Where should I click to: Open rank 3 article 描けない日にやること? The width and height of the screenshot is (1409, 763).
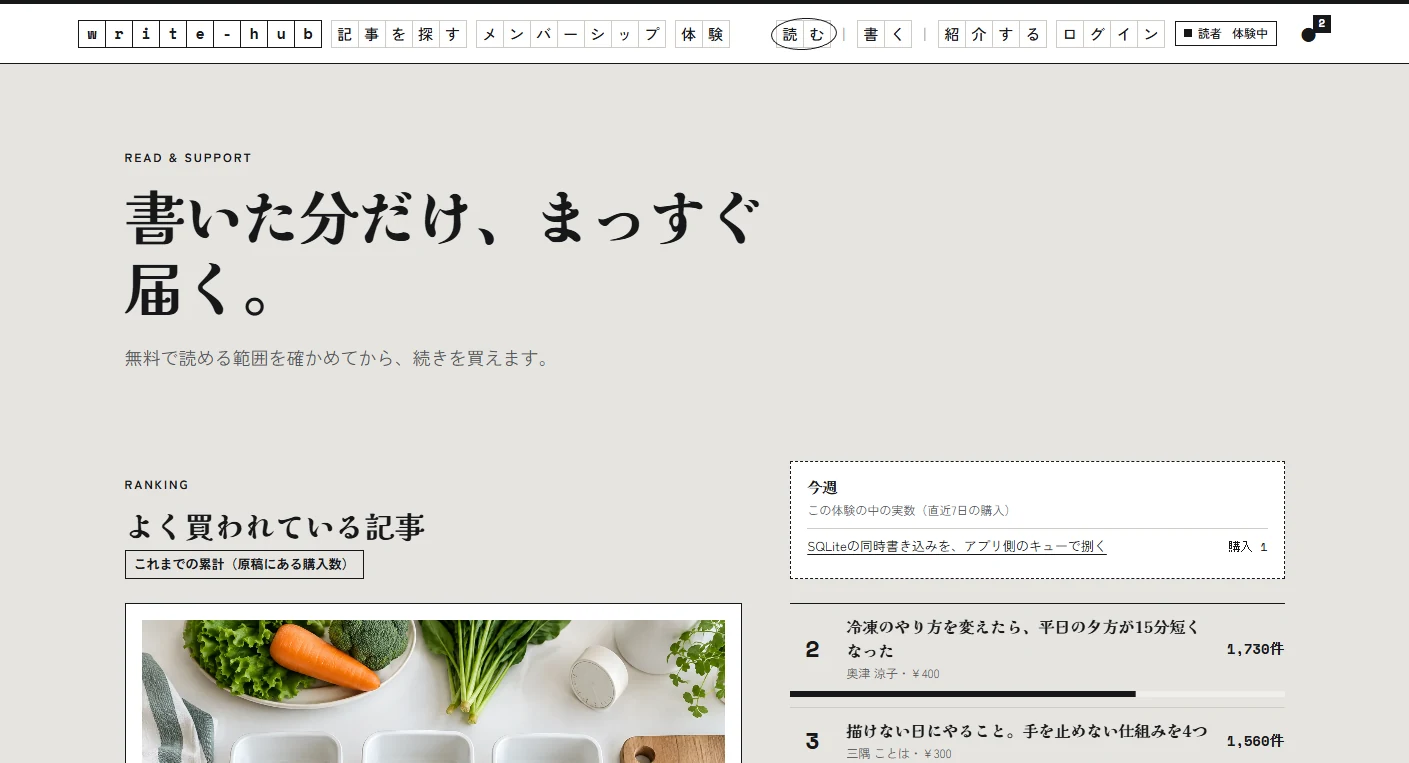tap(1027, 731)
